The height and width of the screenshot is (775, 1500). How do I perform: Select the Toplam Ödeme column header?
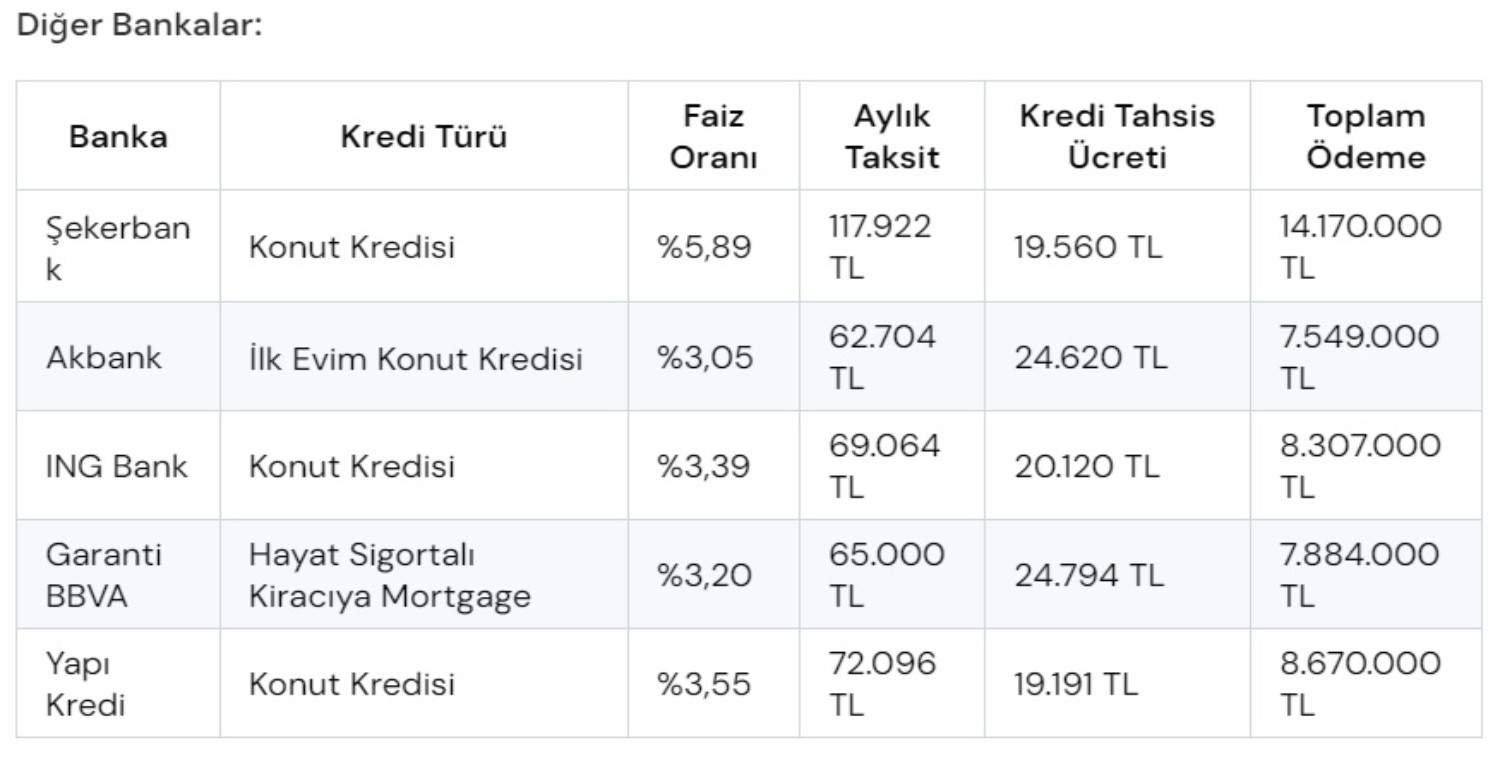(1366, 137)
